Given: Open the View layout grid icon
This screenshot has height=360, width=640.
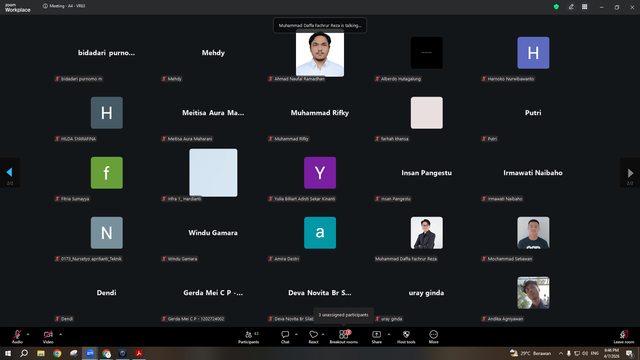Looking at the screenshot, I should click(584, 7).
